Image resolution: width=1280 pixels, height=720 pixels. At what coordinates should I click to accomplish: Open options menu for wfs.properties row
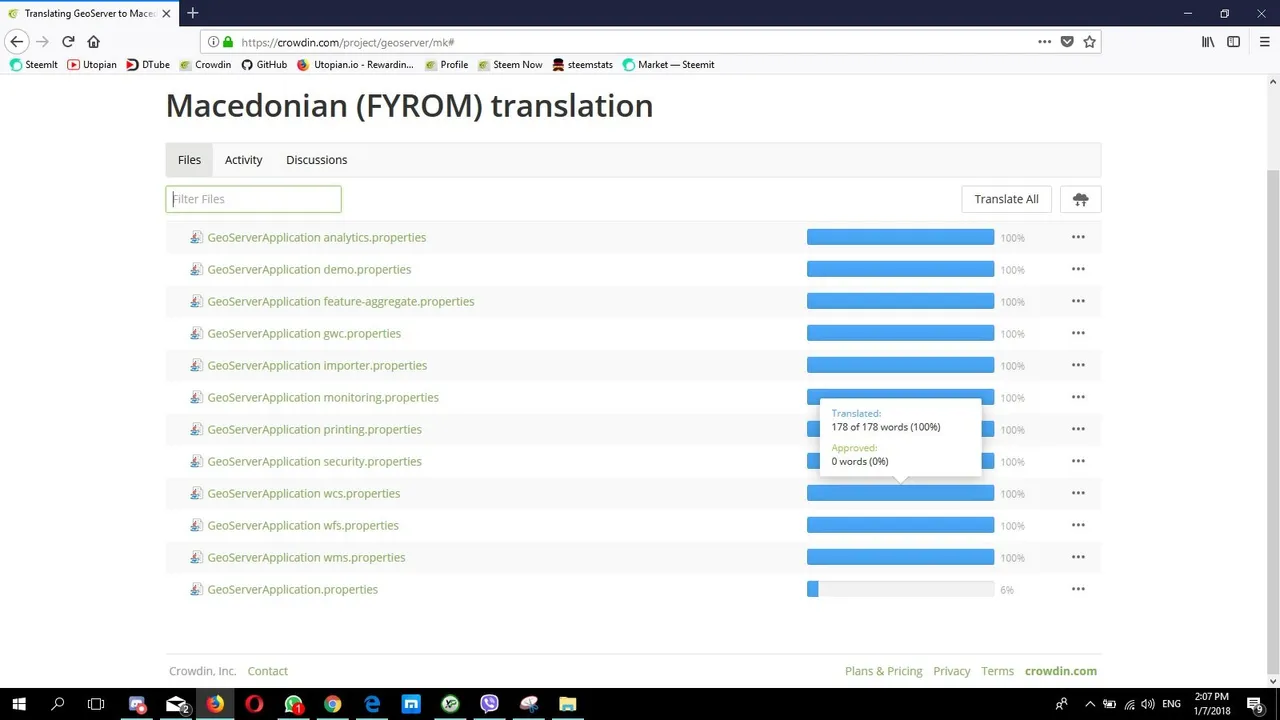tap(1078, 525)
